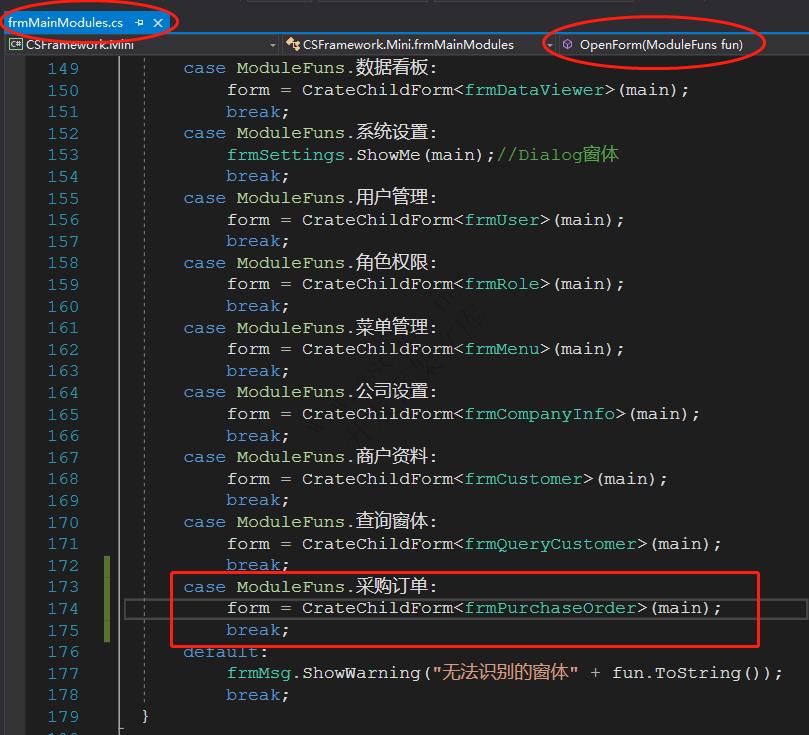Screen dimensions: 809x735
Task: Click line number 149 in the gutter
Action: tap(62, 68)
